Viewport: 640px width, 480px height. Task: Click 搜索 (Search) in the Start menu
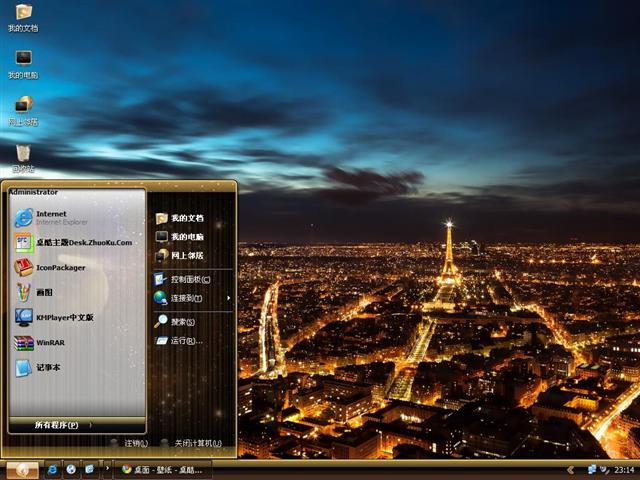tap(182, 322)
